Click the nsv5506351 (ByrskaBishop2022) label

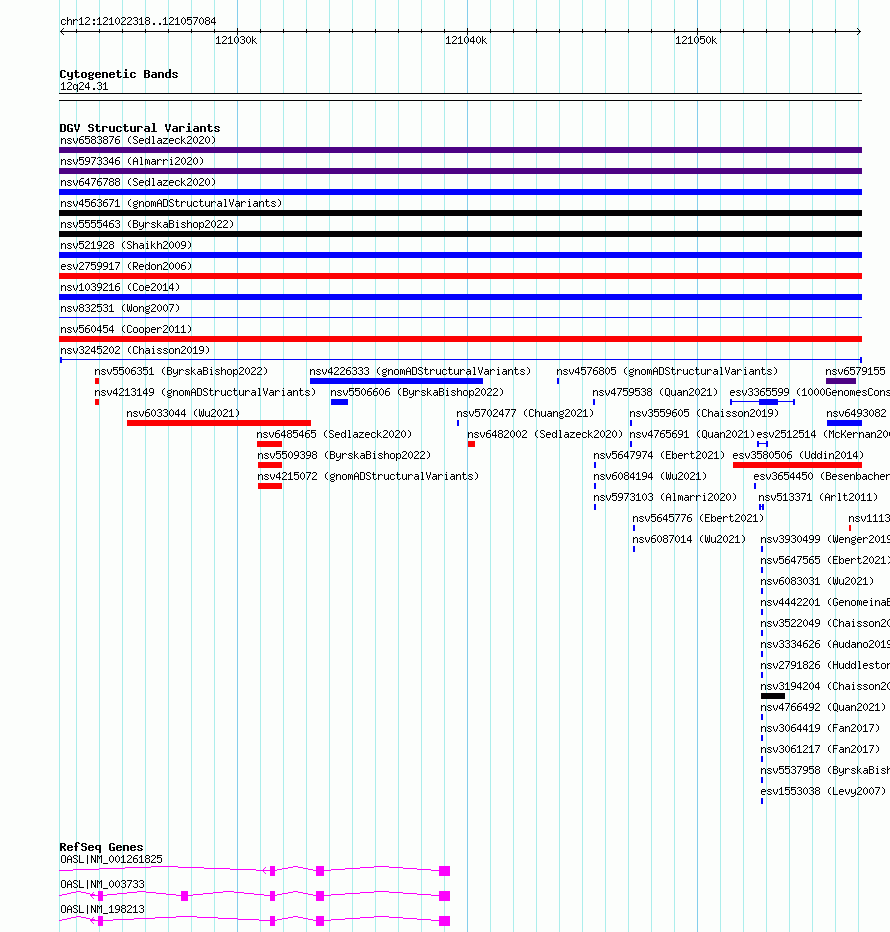coord(181,371)
